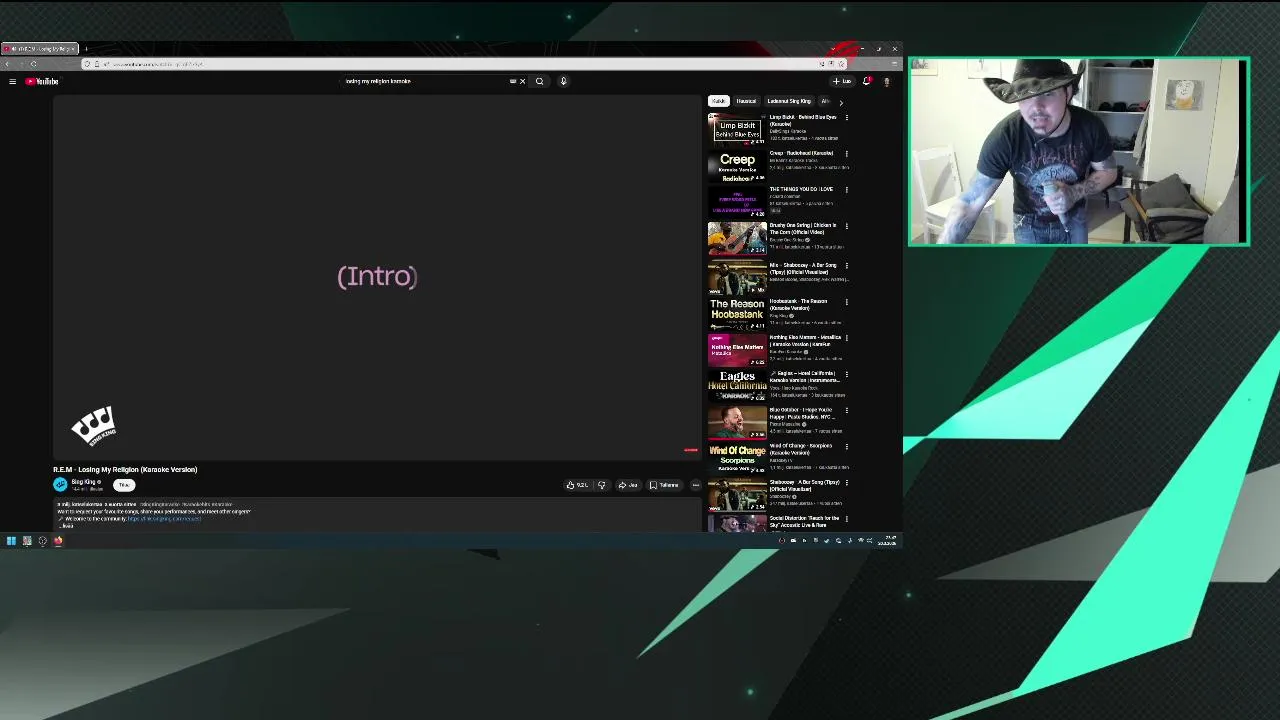The image size is (1280, 720).
Task: Open the second taskbar icon beside Start
Action: pos(27,541)
